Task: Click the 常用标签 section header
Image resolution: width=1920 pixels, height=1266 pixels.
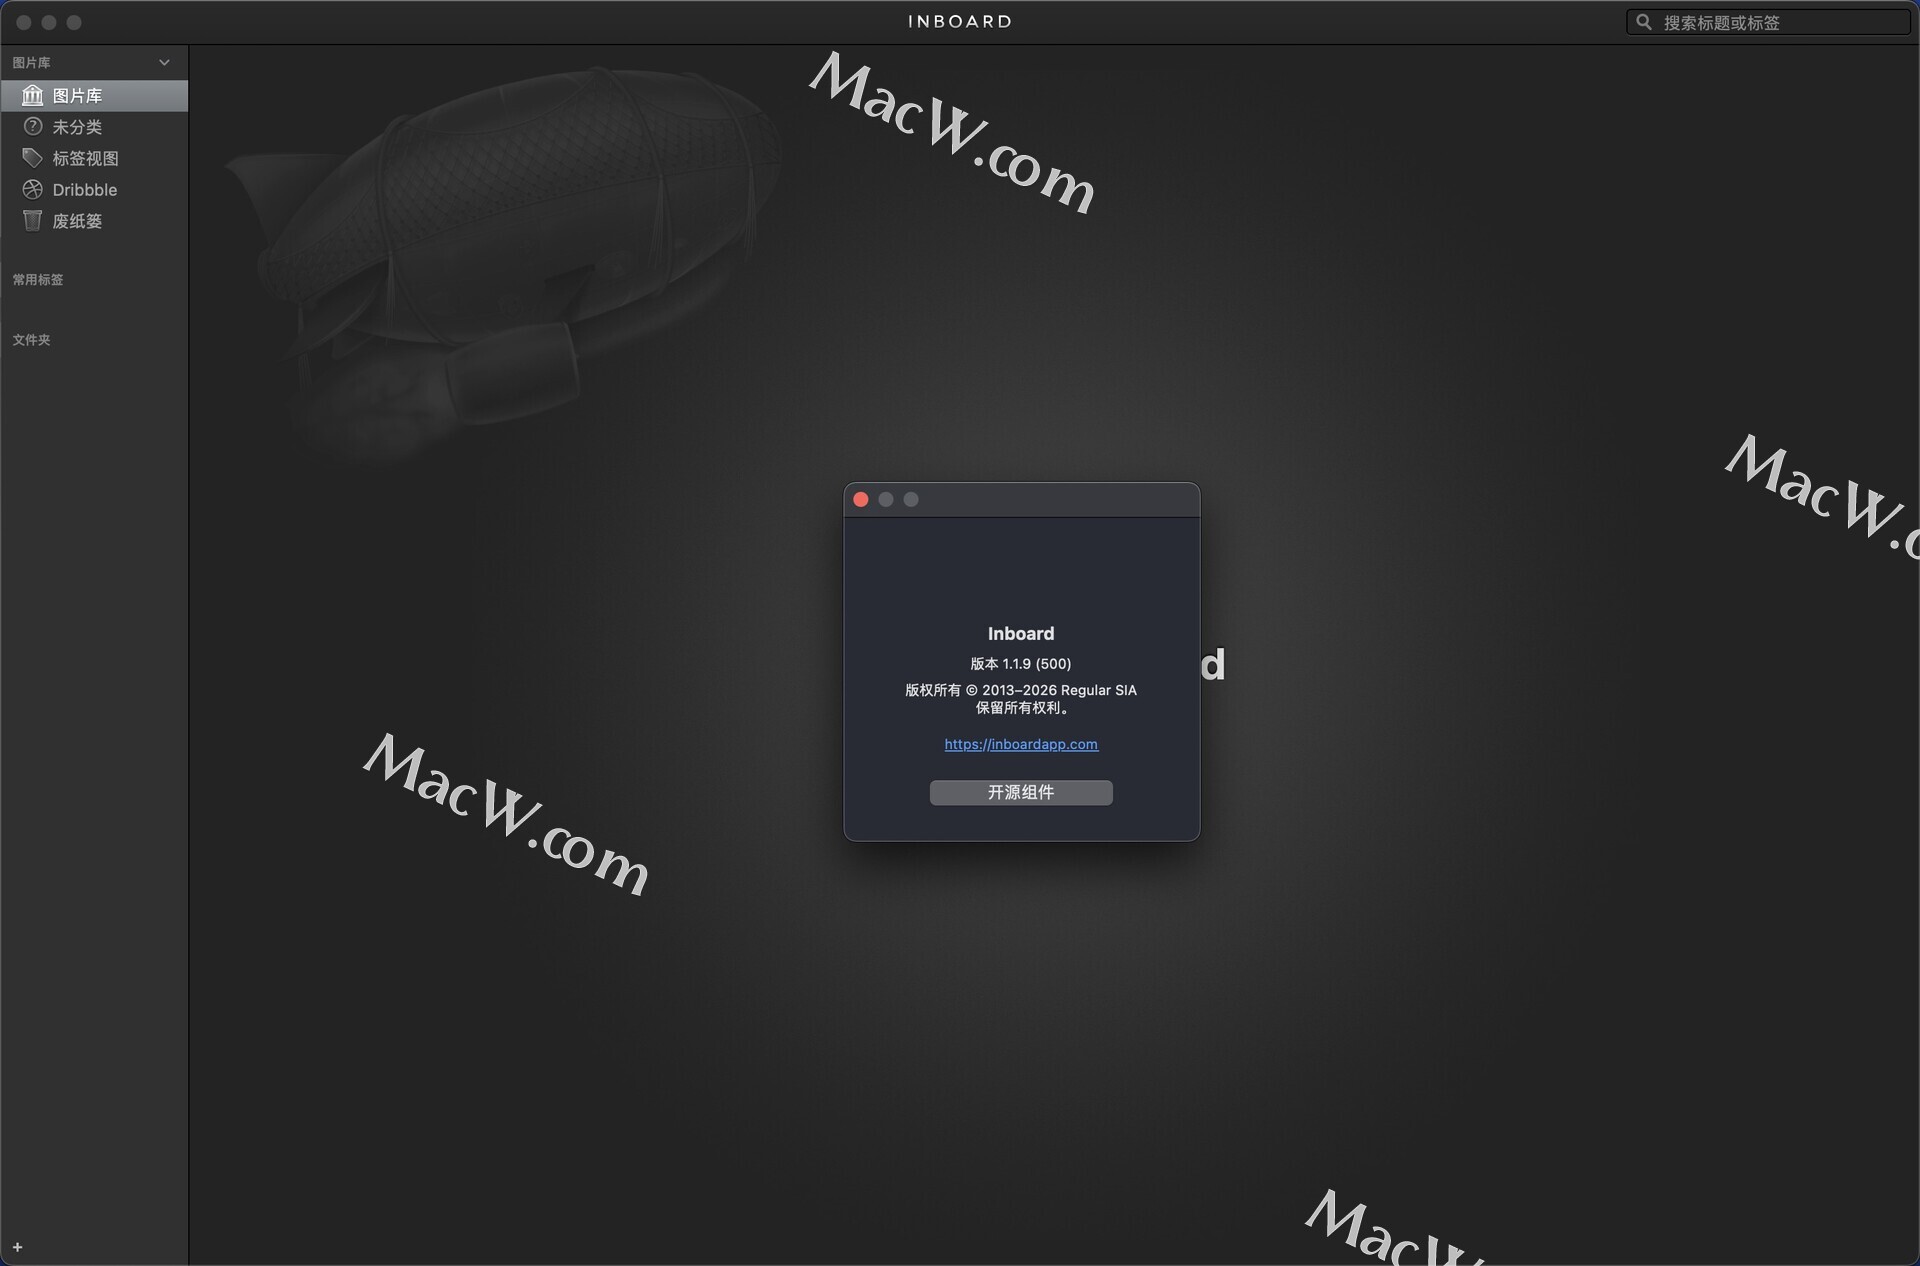Action: click(38, 280)
